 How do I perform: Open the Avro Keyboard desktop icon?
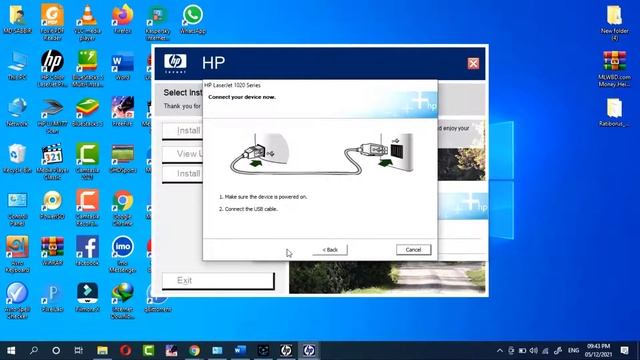tap(17, 254)
